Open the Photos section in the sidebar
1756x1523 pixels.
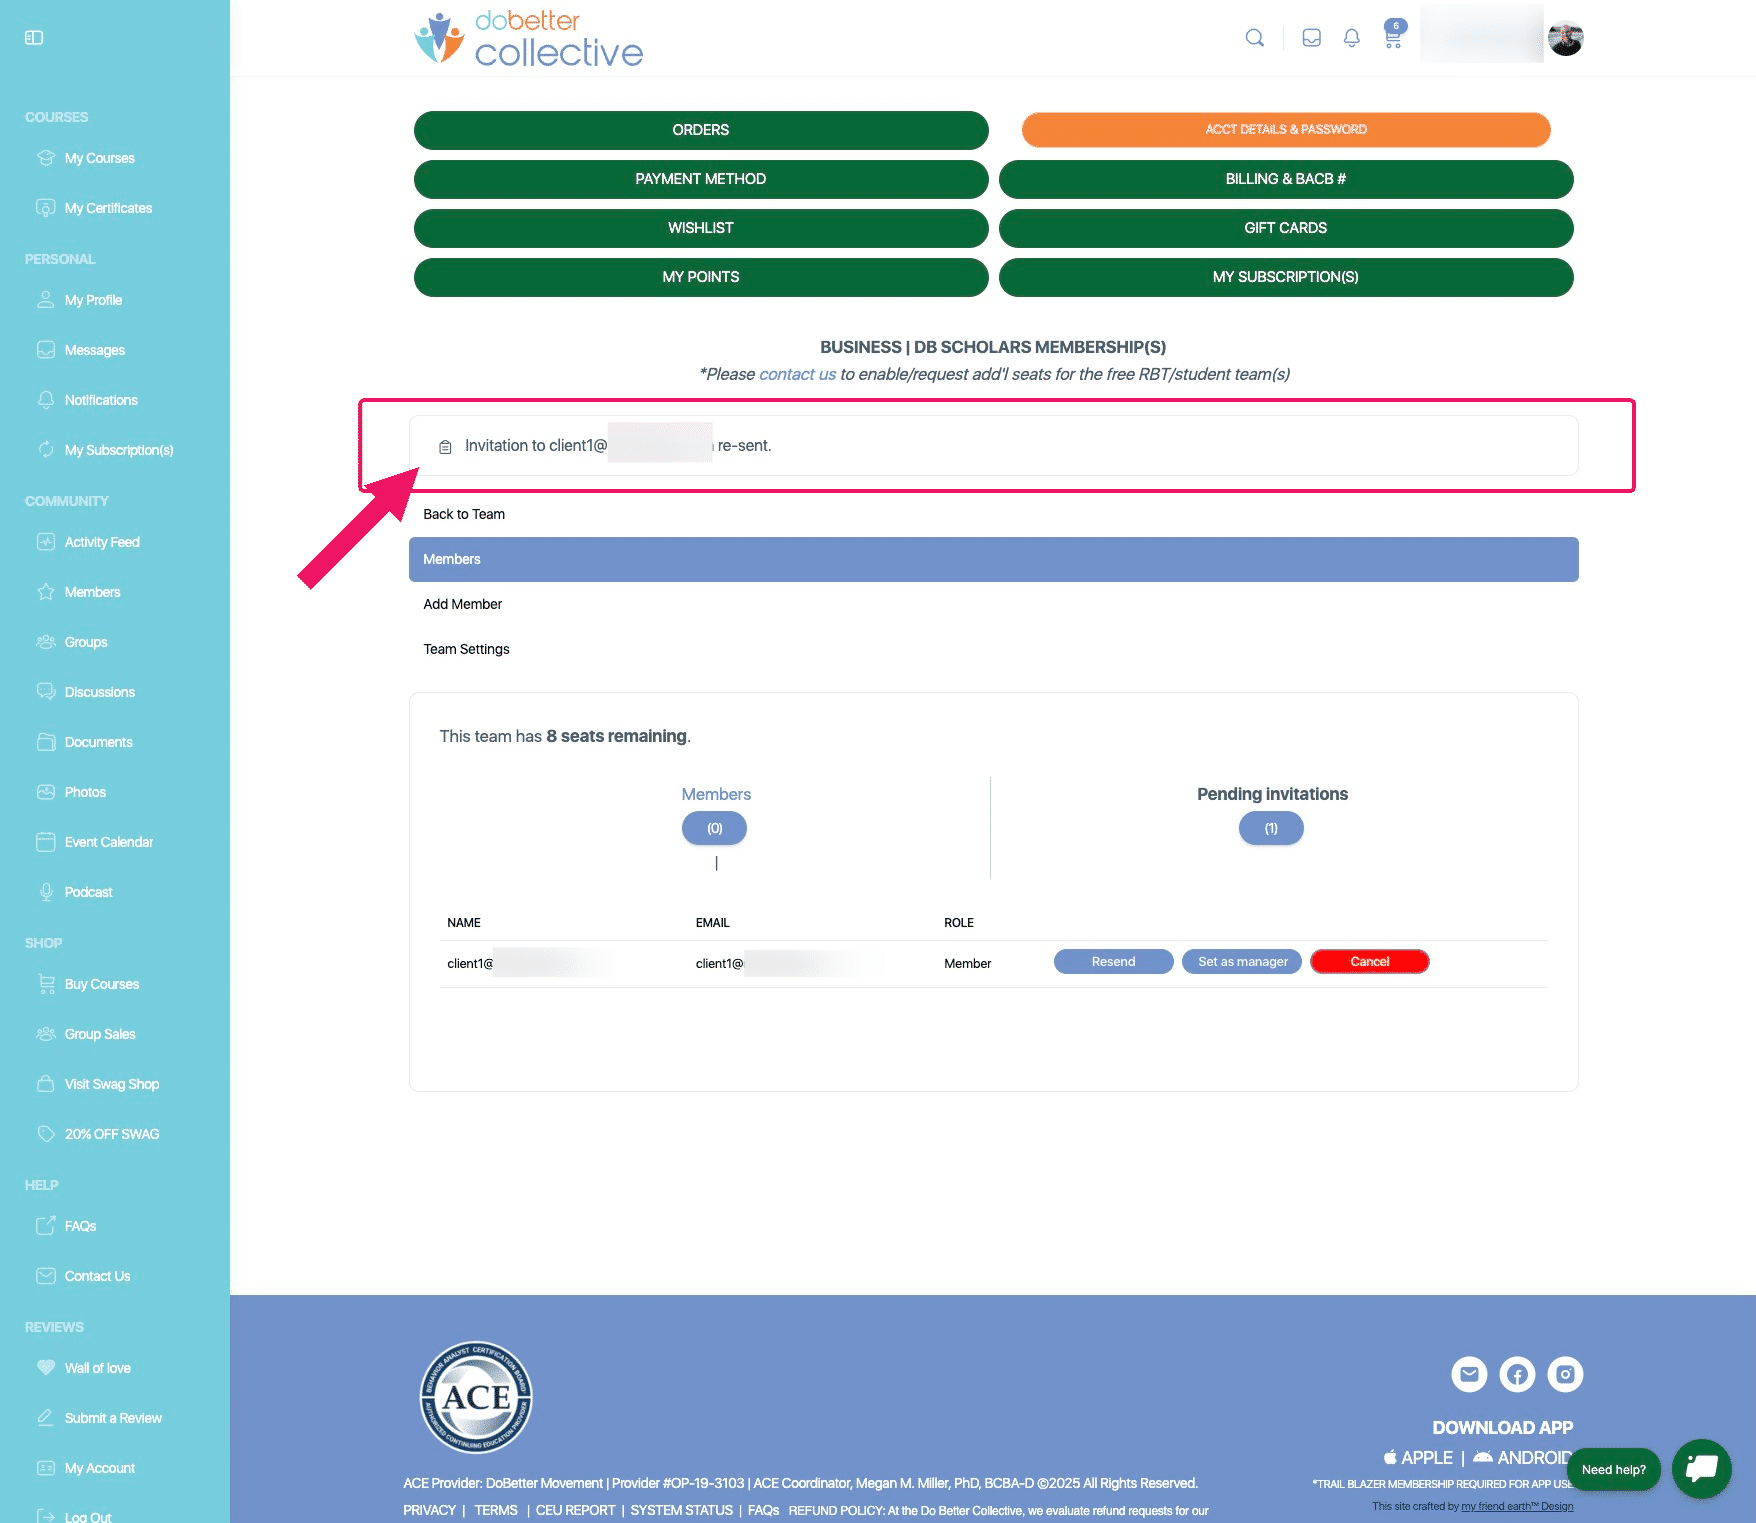(84, 791)
